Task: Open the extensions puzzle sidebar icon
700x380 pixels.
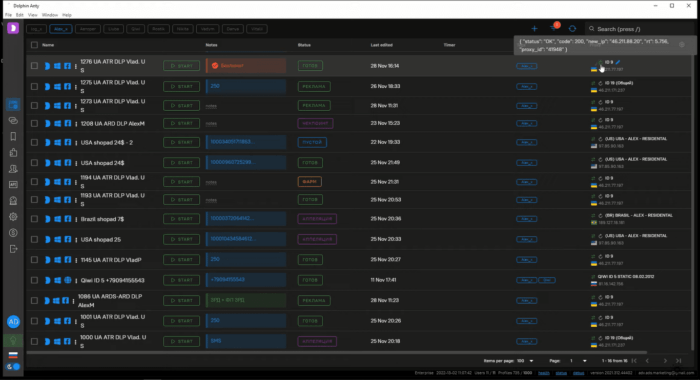Action: coord(13,152)
